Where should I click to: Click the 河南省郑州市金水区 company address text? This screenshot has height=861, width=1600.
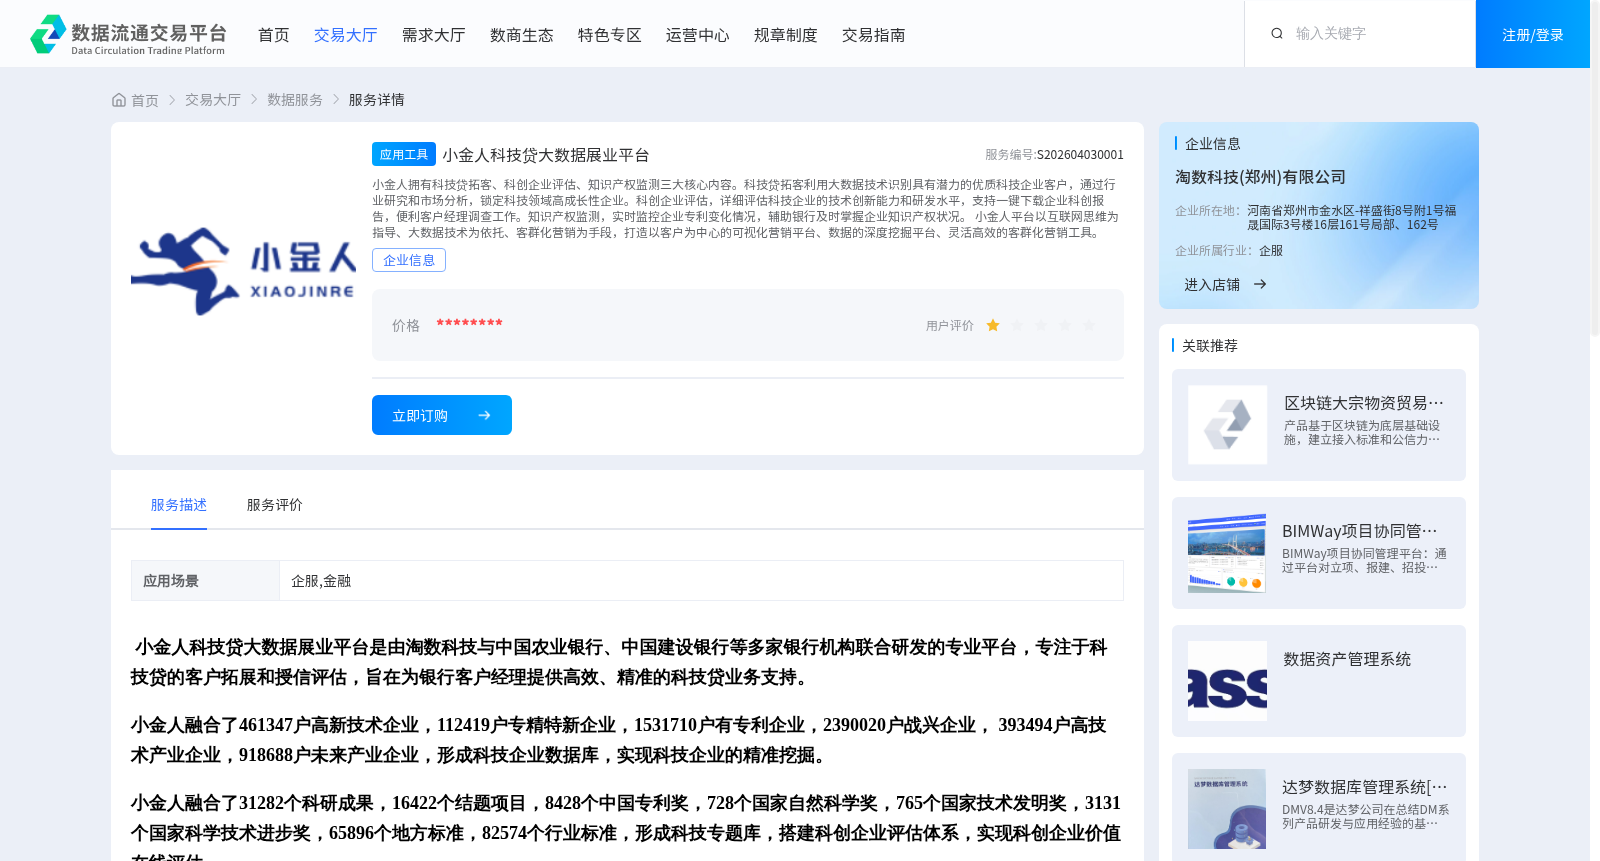1352,218
